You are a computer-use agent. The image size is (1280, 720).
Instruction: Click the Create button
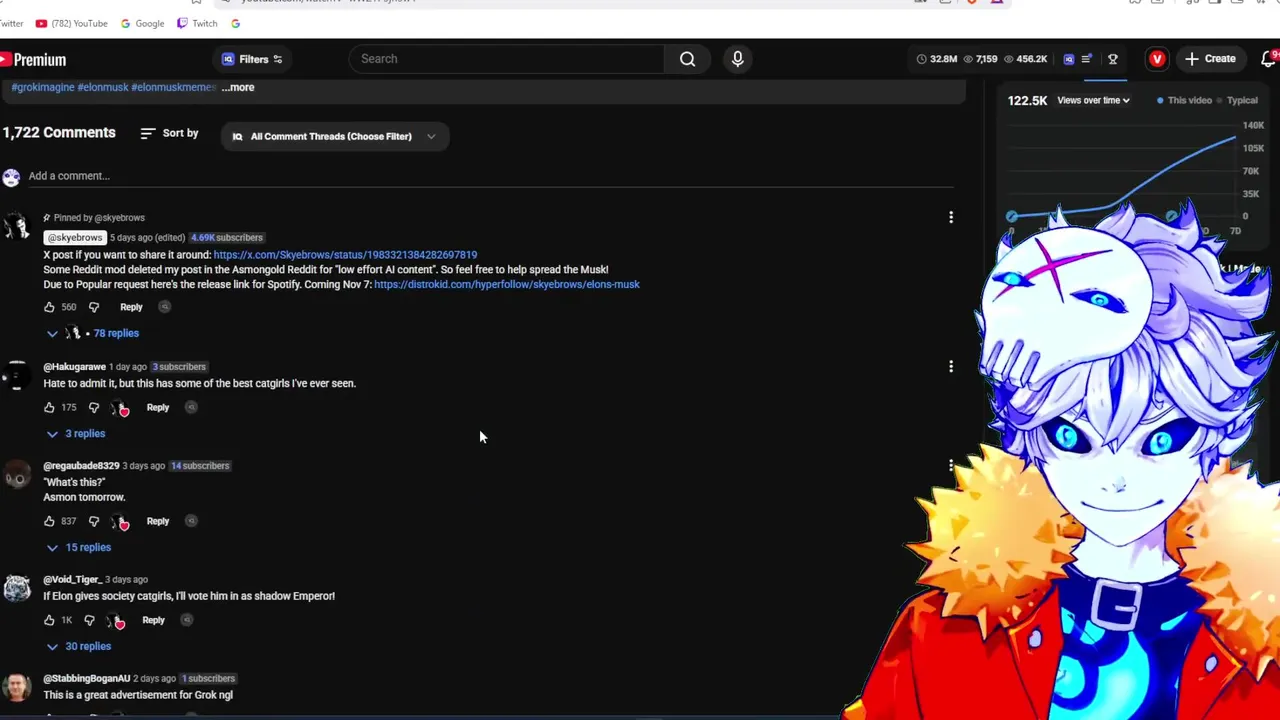pos(1210,59)
